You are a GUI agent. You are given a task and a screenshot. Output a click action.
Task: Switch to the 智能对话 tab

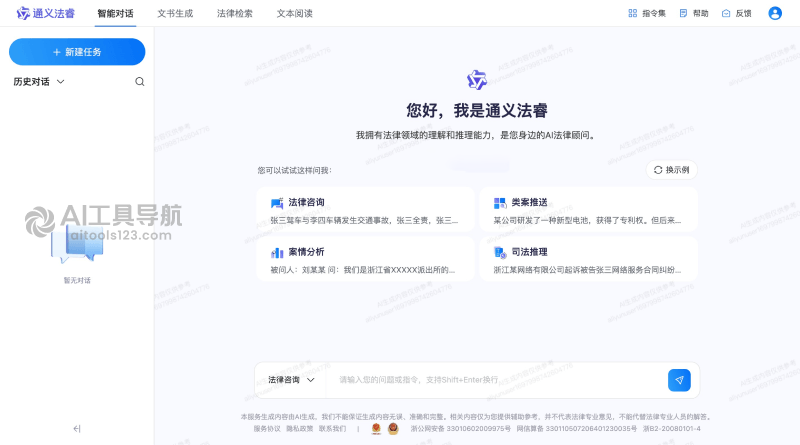click(115, 13)
